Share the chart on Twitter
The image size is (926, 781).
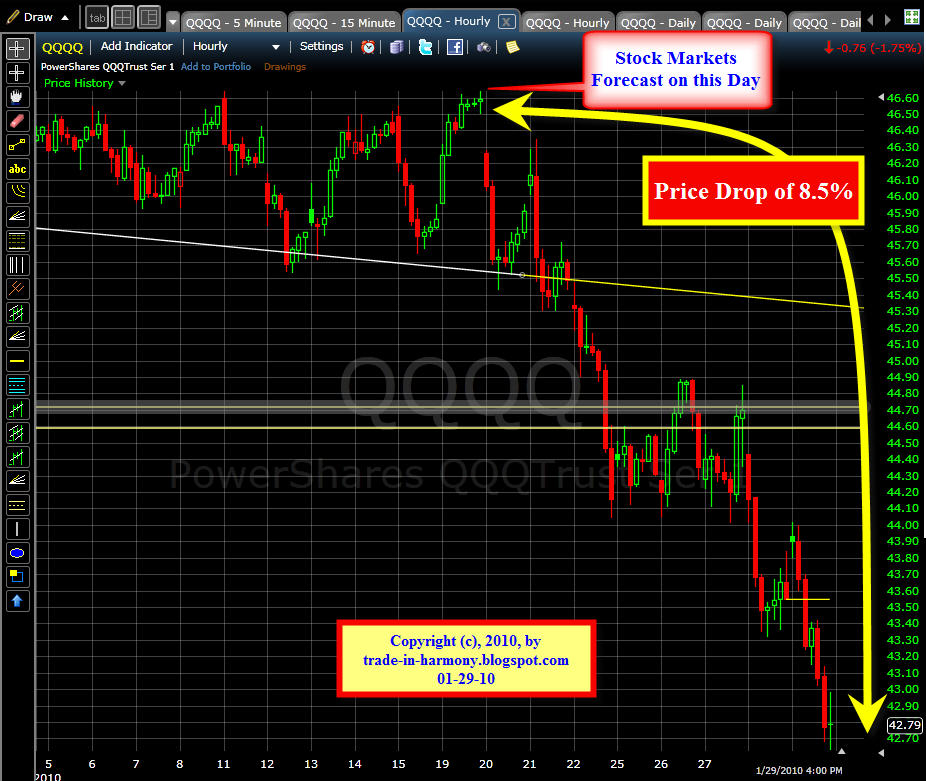pyautogui.click(x=425, y=47)
